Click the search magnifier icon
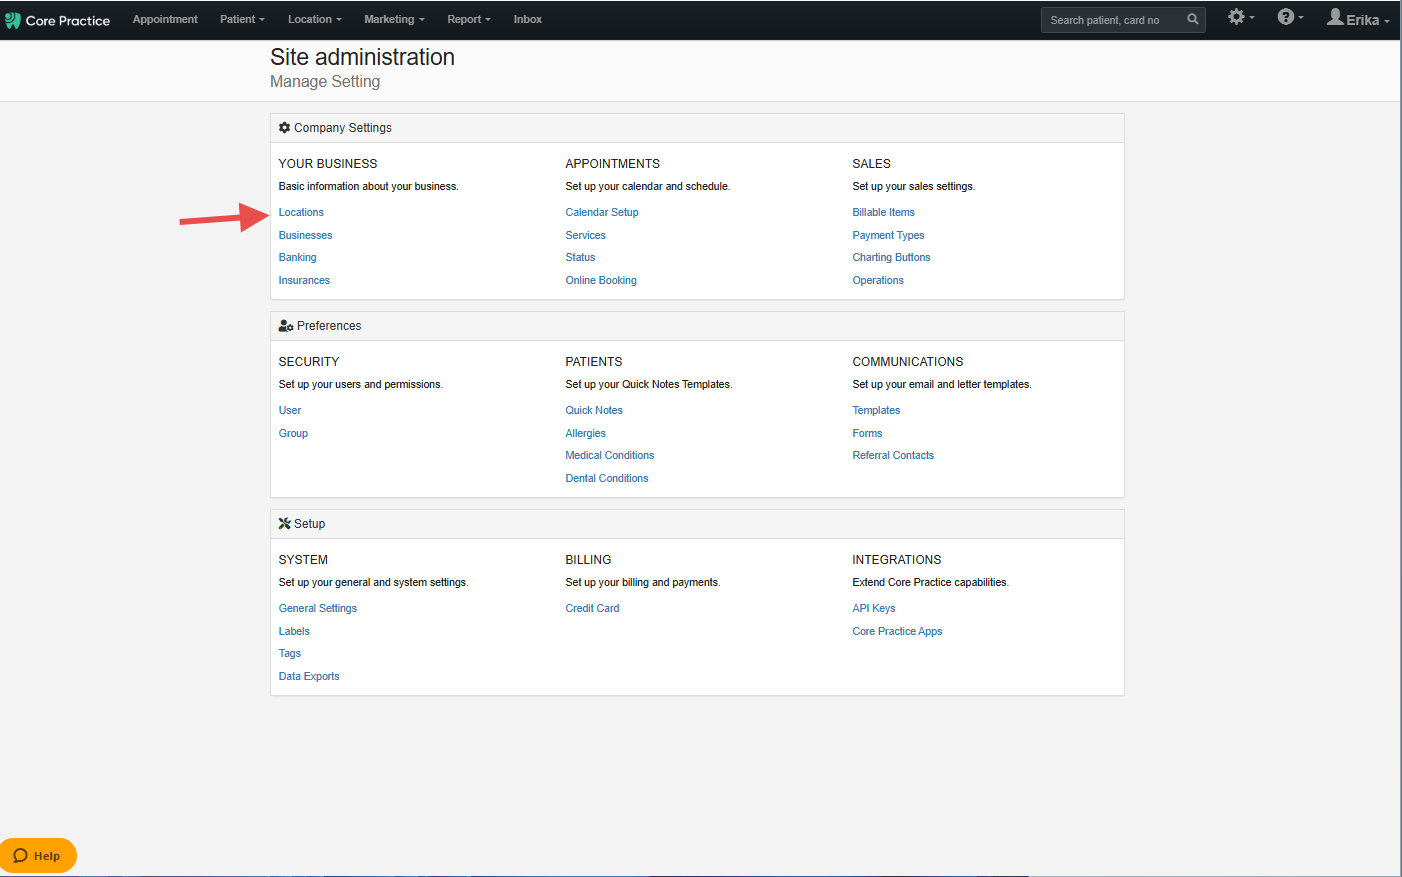 [x=1192, y=19]
